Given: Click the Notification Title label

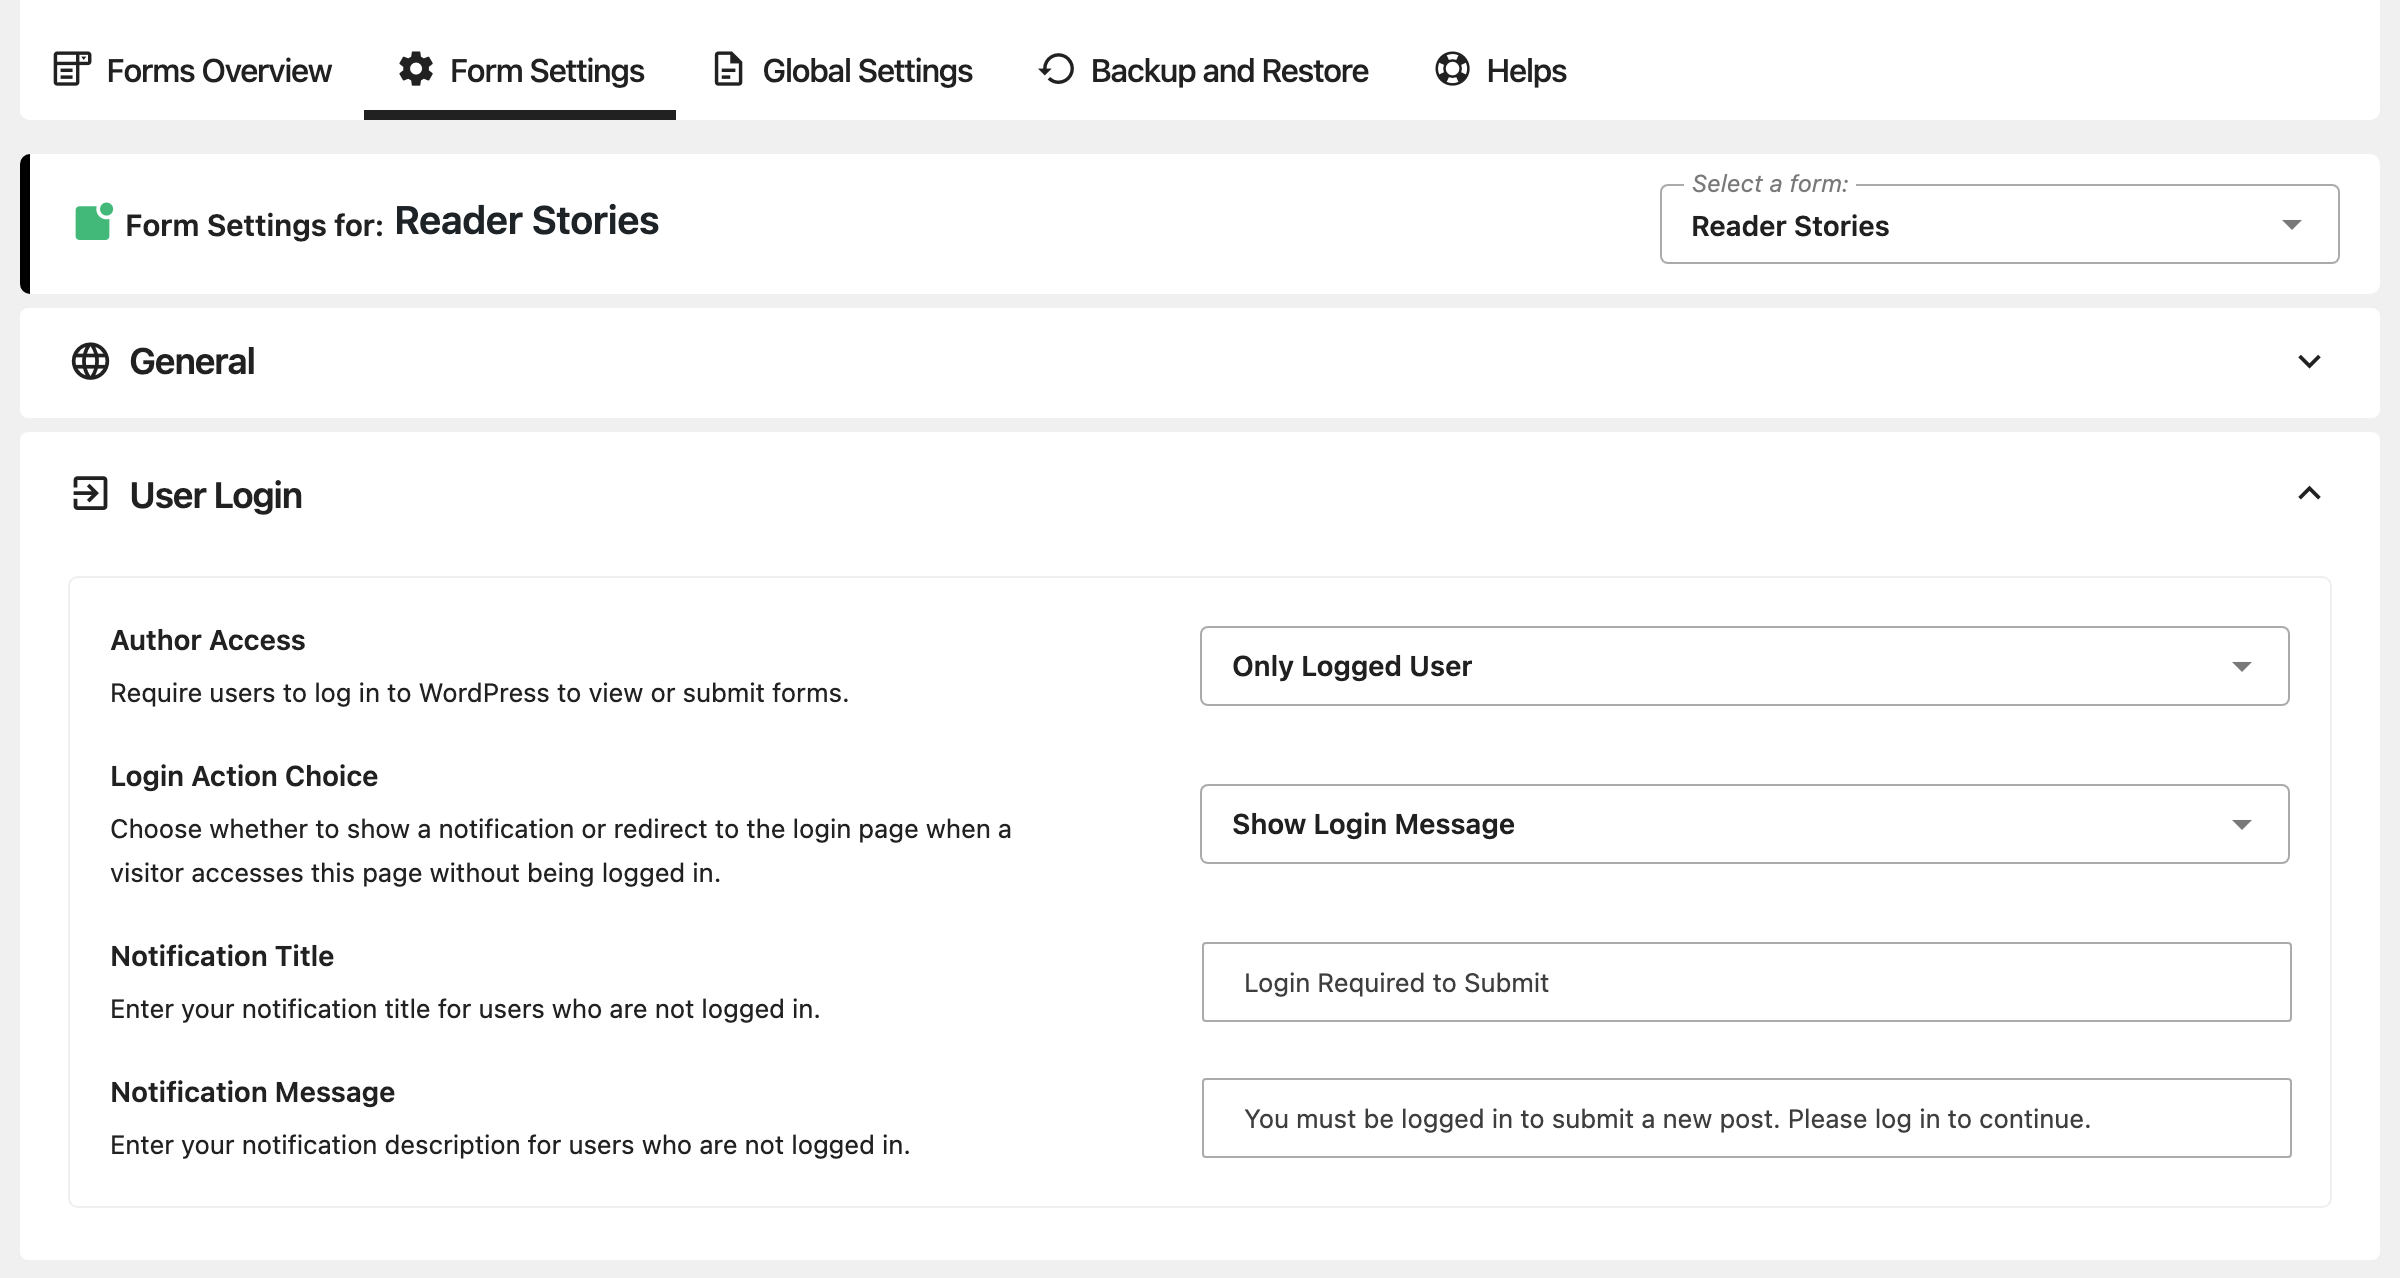Looking at the screenshot, I should coord(222,956).
